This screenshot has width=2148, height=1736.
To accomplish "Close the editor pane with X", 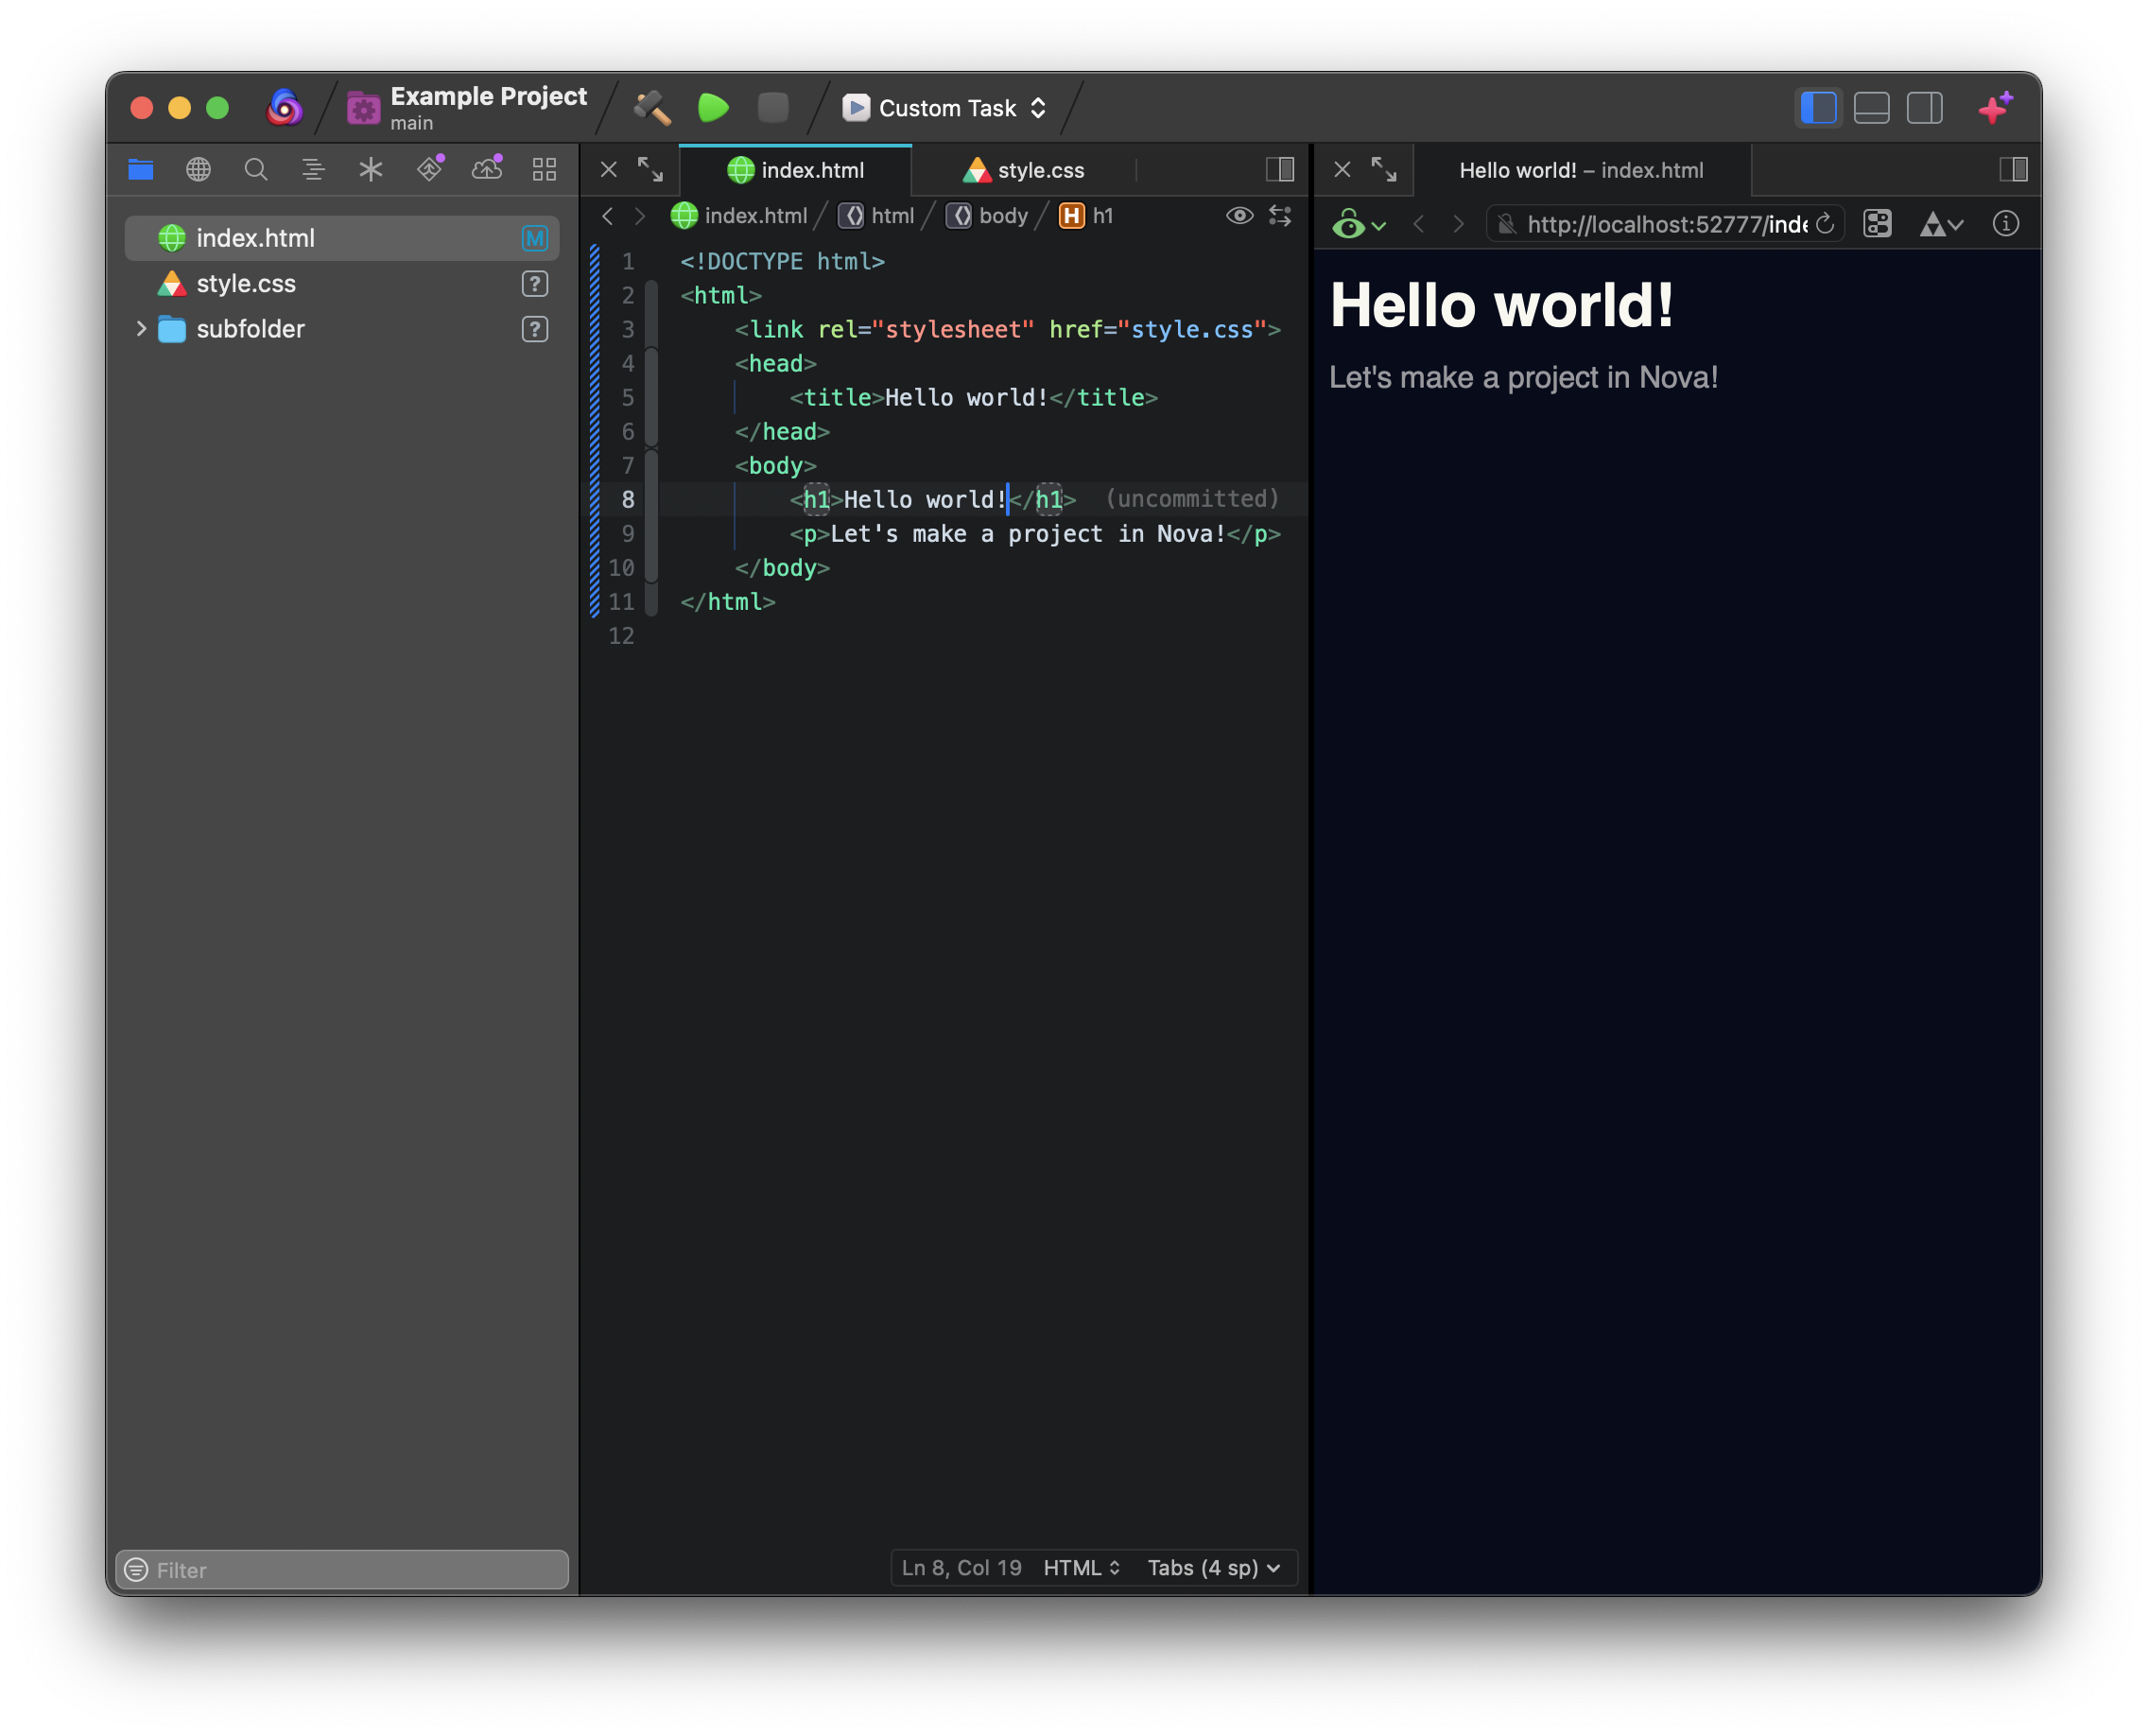I will pos(609,170).
